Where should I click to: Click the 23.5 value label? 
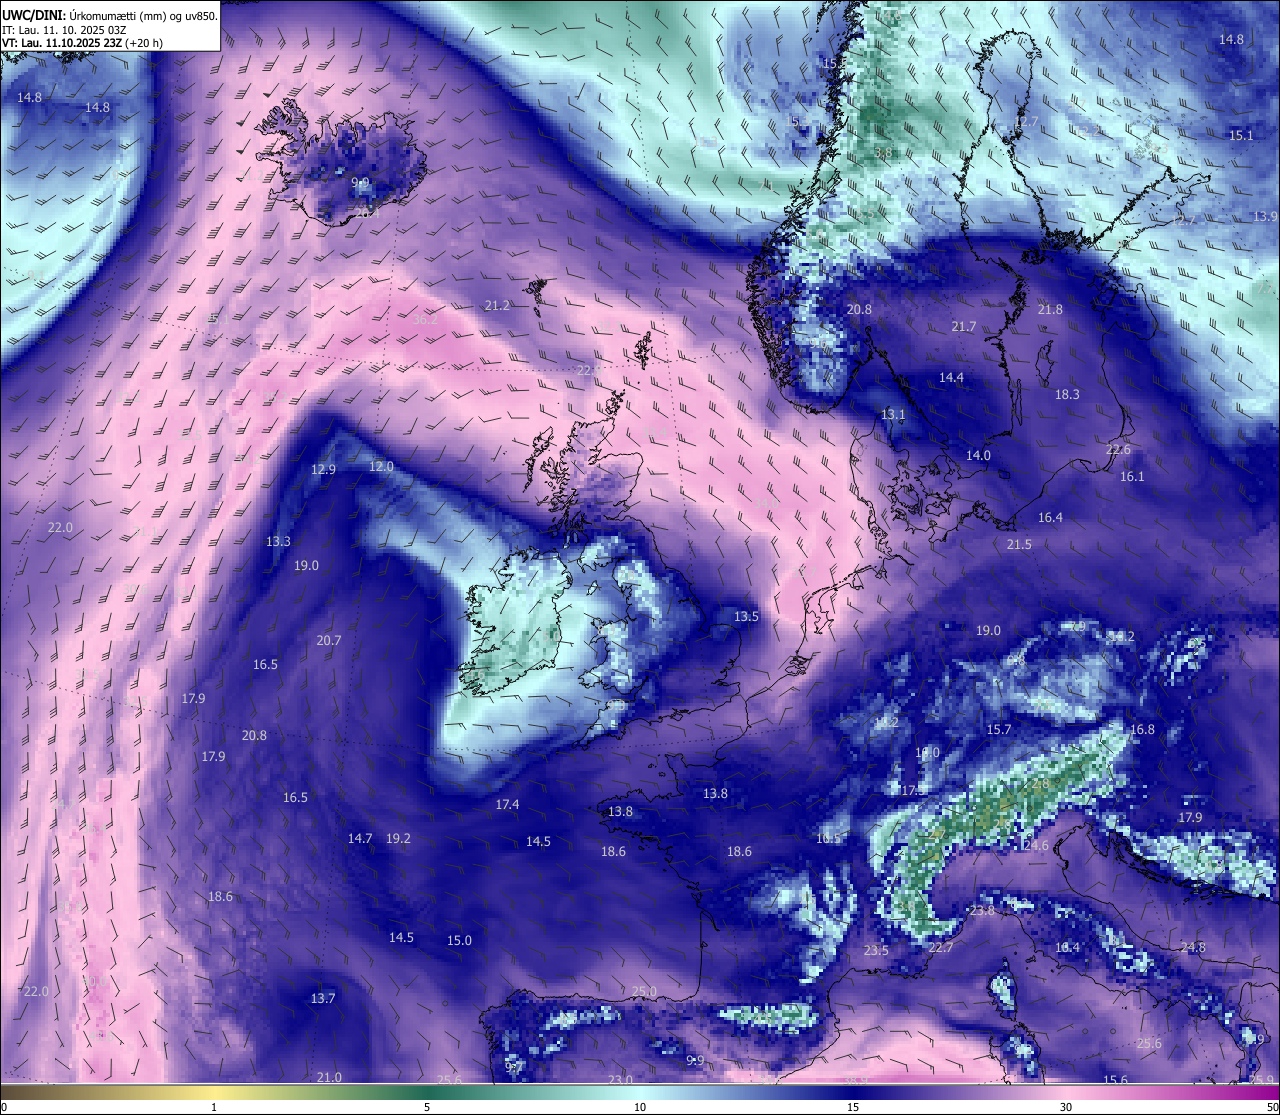coord(876,951)
